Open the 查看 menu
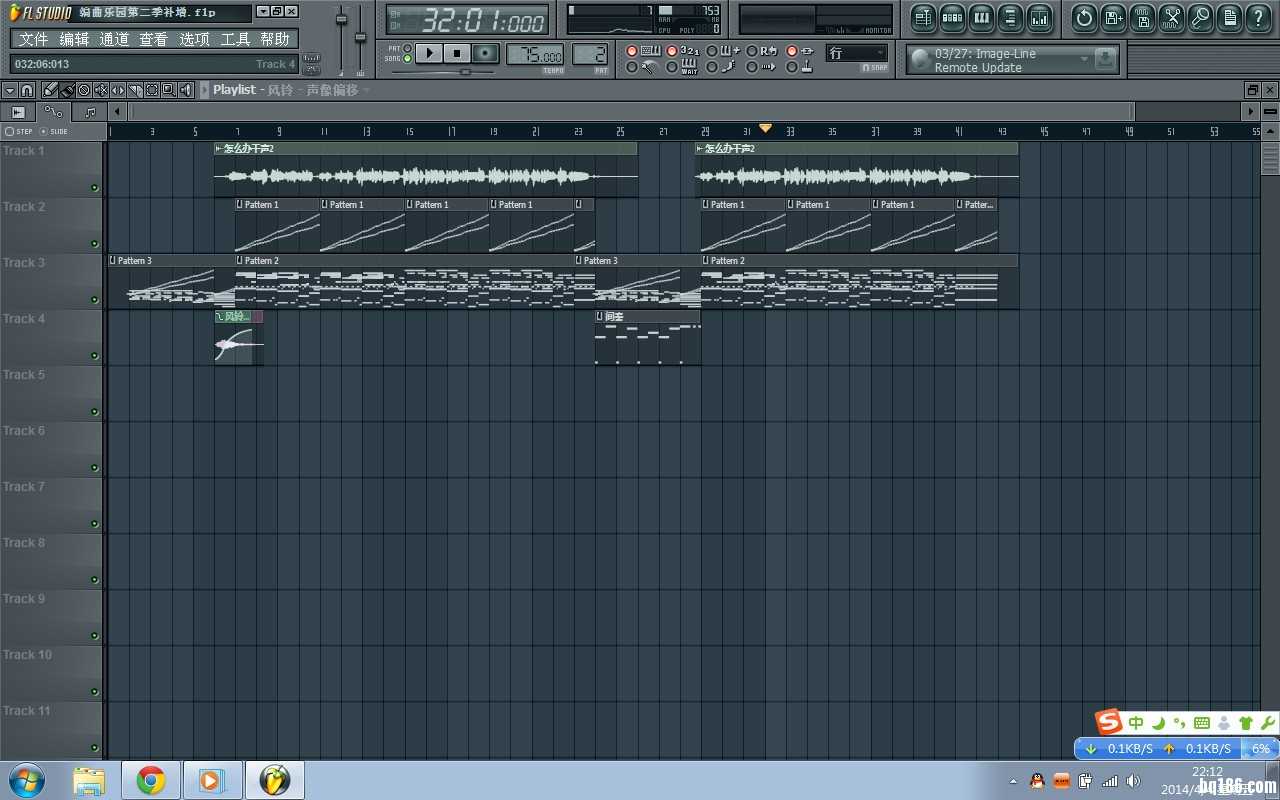 [154, 39]
